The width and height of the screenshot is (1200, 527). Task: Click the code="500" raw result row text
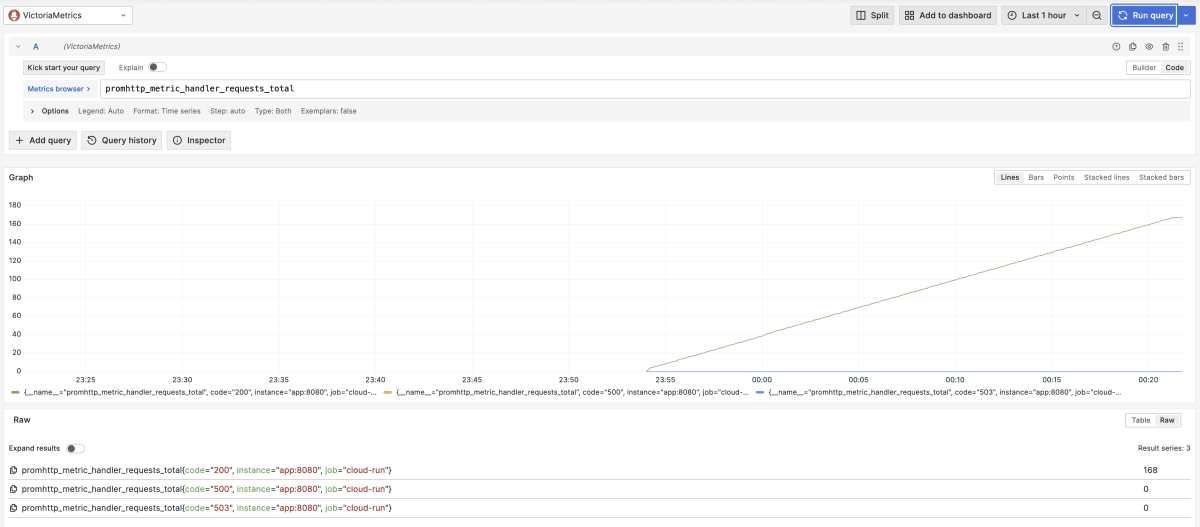click(207, 489)
